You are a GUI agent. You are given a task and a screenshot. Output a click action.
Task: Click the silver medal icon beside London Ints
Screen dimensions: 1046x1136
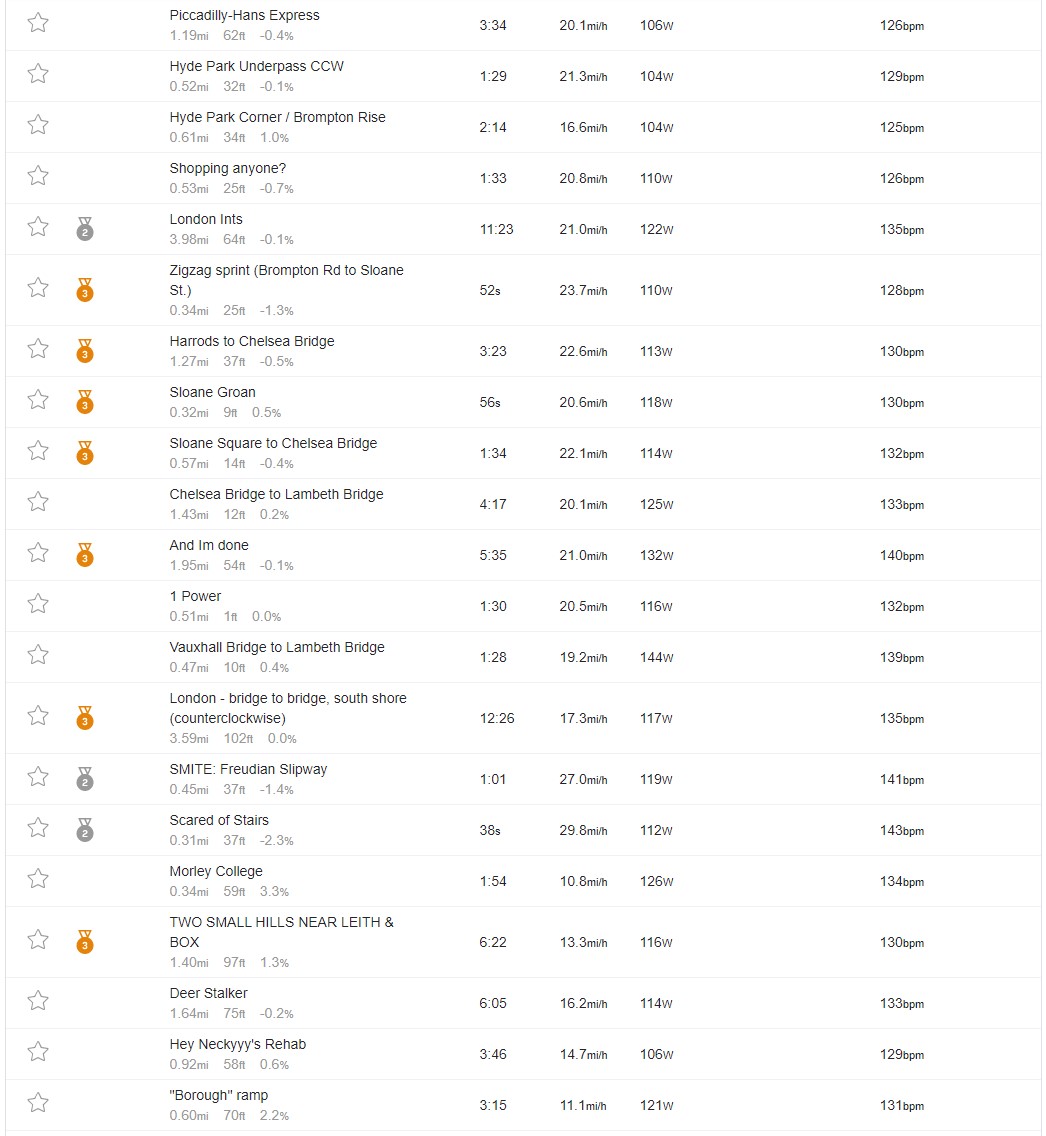click(85, 229)
